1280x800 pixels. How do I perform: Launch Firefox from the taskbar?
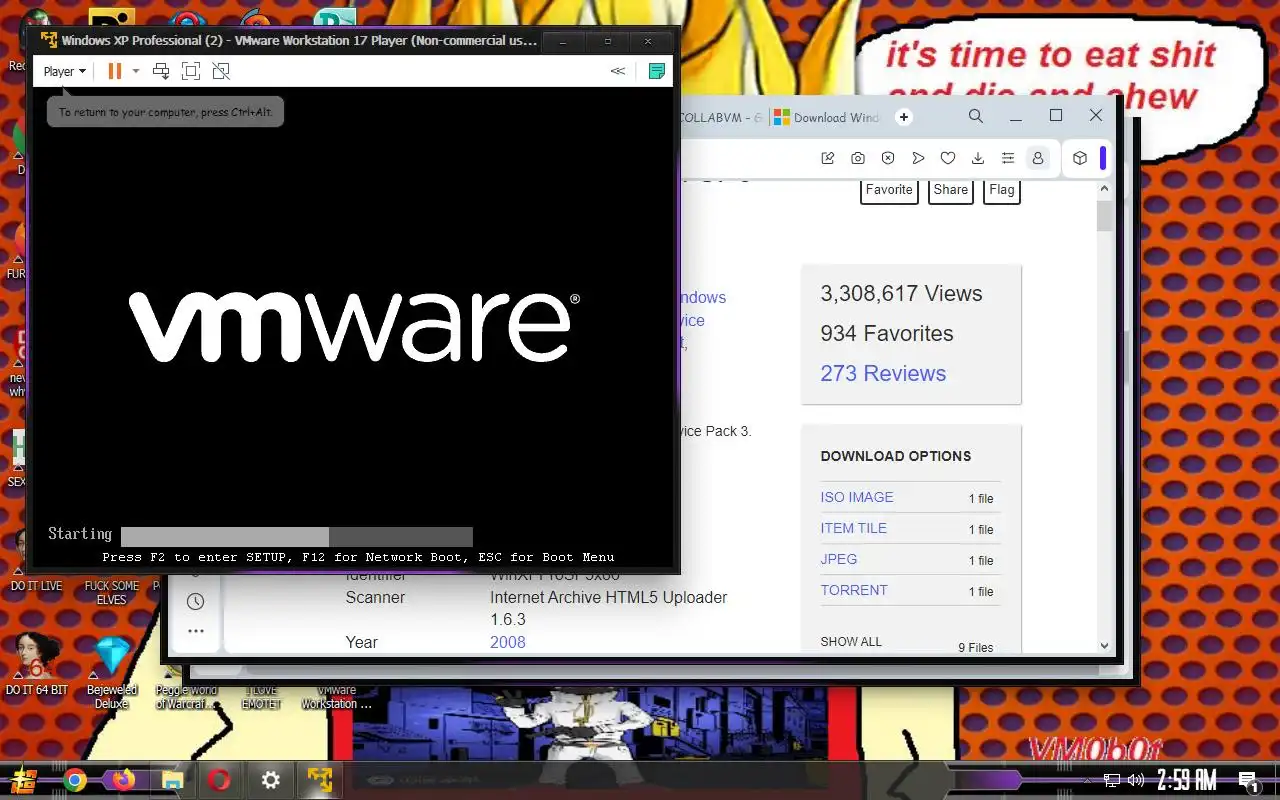(x=123, y=780)
